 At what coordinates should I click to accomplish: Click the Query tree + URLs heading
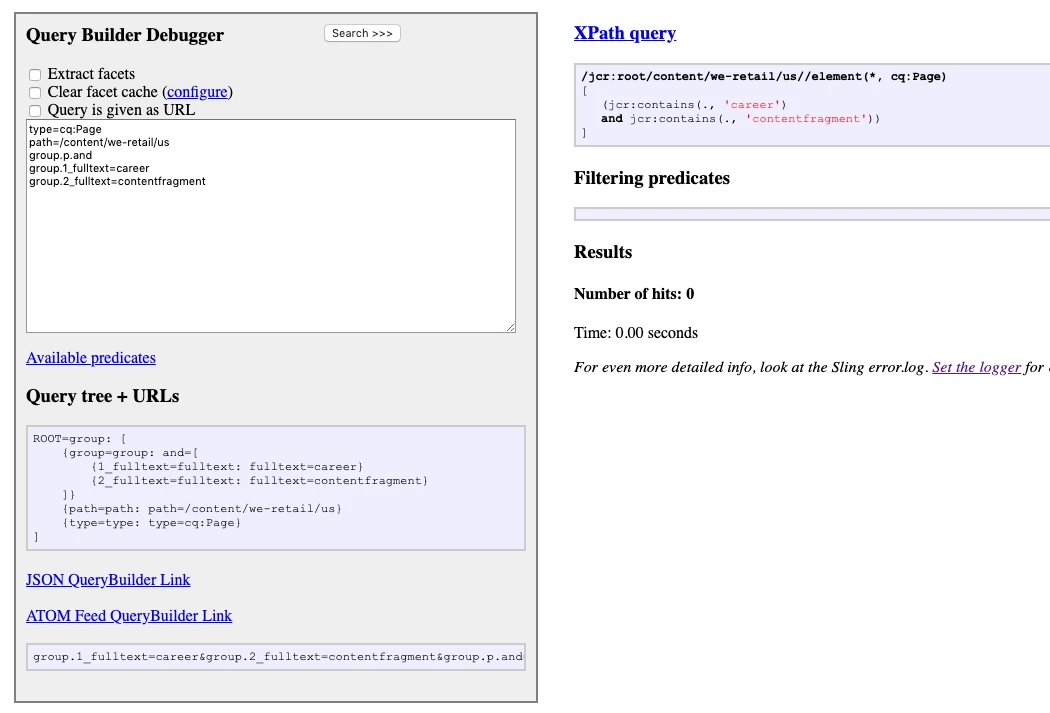(102, 396)
